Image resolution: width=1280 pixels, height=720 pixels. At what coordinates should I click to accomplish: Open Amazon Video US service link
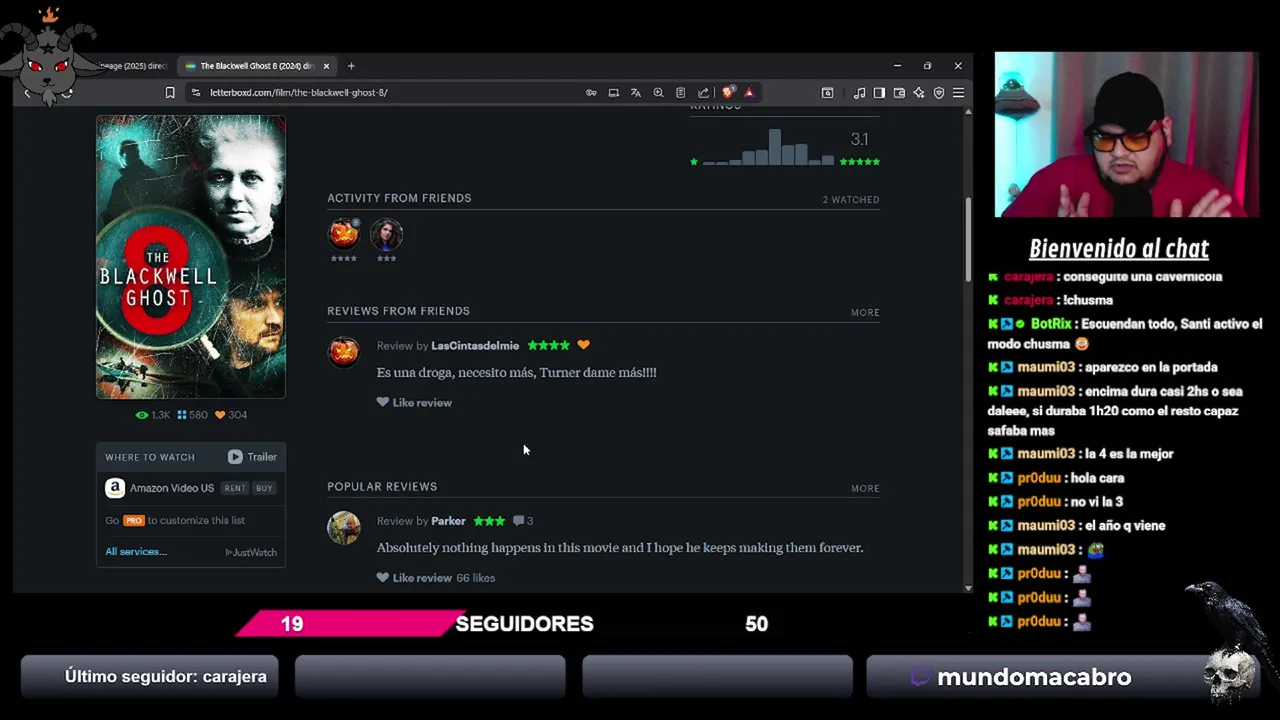(160, 488)
